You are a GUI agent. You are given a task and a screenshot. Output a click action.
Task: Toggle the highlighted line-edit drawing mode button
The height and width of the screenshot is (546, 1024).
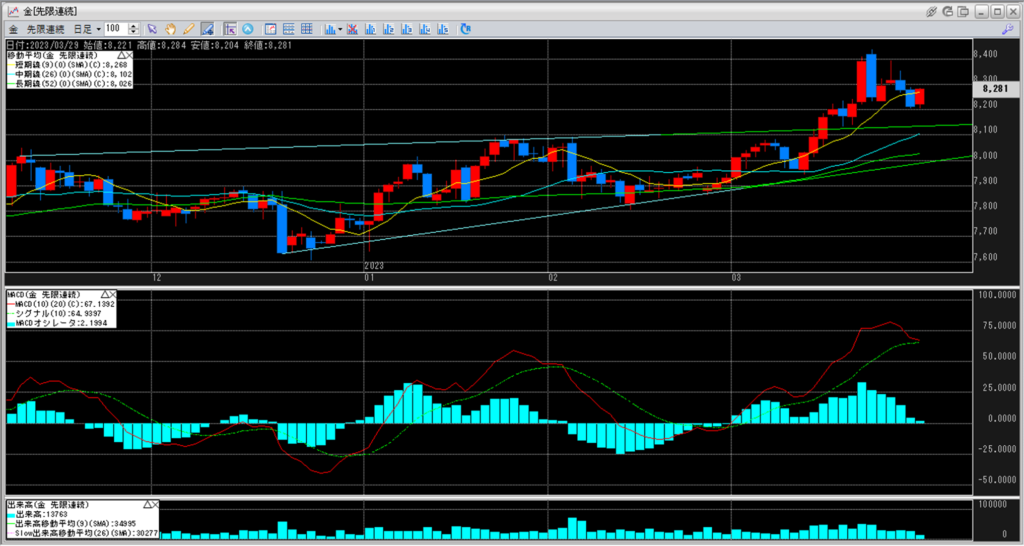[207, 28]
